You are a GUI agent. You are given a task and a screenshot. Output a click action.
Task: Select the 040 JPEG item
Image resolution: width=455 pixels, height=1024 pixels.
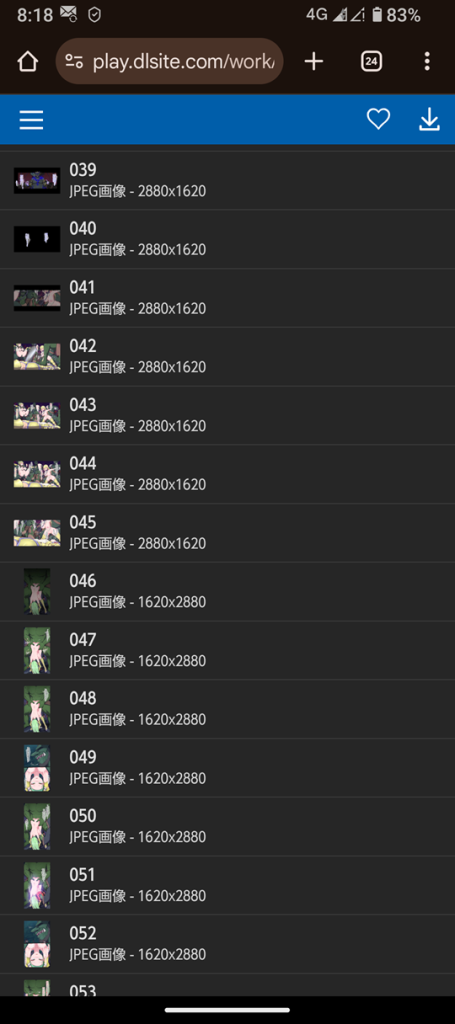227,239
